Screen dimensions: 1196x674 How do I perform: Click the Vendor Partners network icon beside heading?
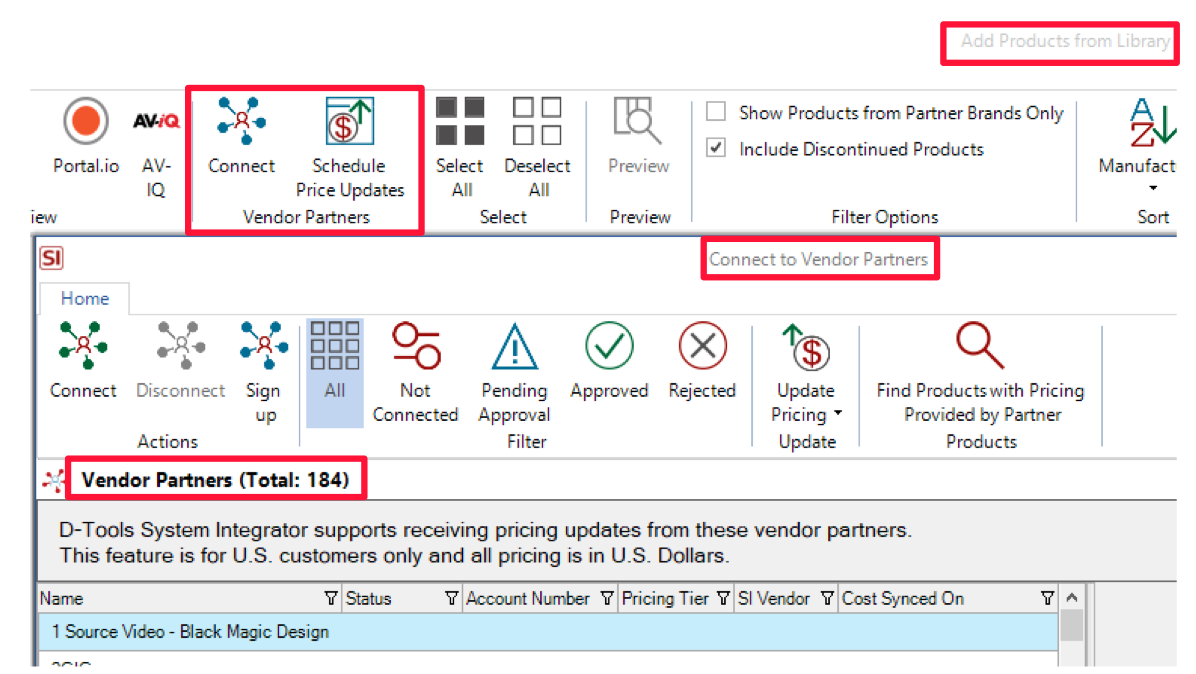(x=53, y=481)
